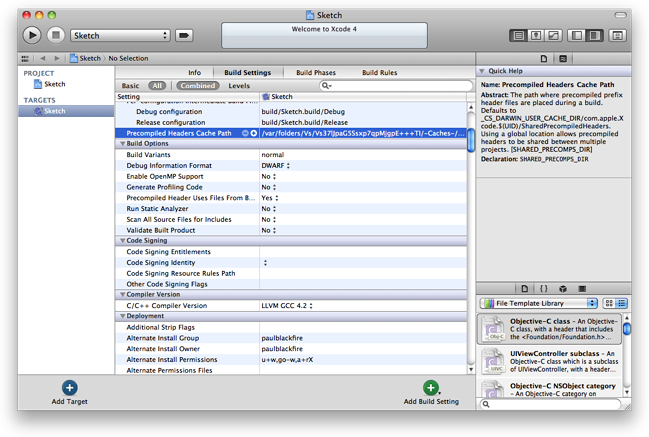Select Sketch project in sidebar
The width and height of the screenshot is (649, 437).
[x=50, y=84]
